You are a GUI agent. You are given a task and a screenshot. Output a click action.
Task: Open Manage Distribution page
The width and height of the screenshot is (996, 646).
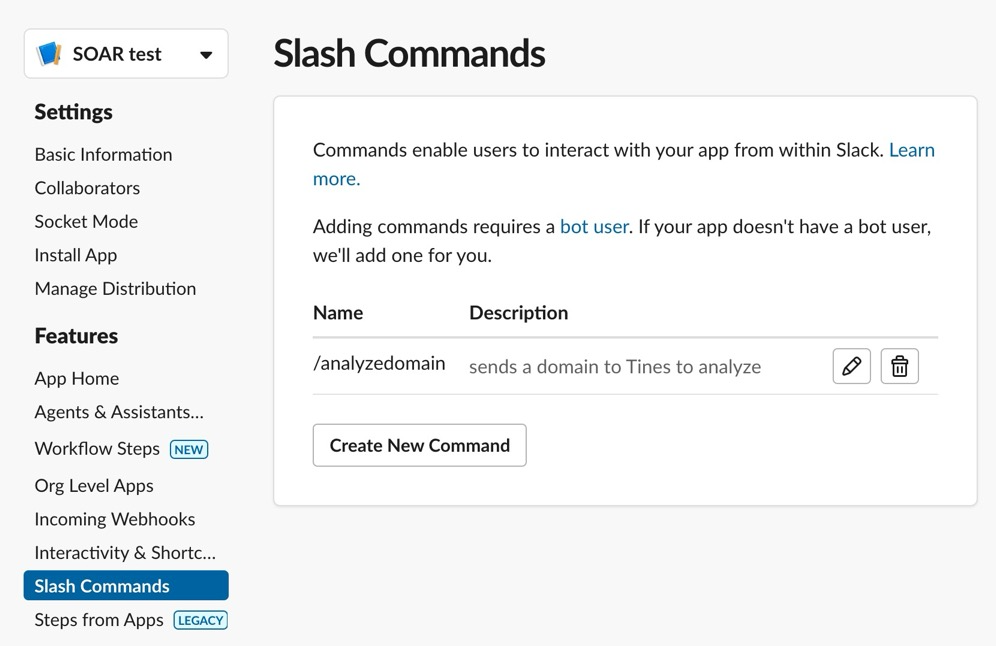click(115, 289)
